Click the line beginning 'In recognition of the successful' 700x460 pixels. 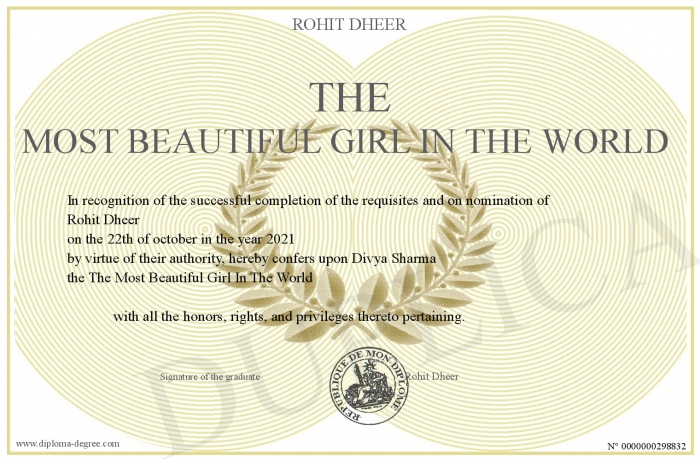click(x=308, y=201)
